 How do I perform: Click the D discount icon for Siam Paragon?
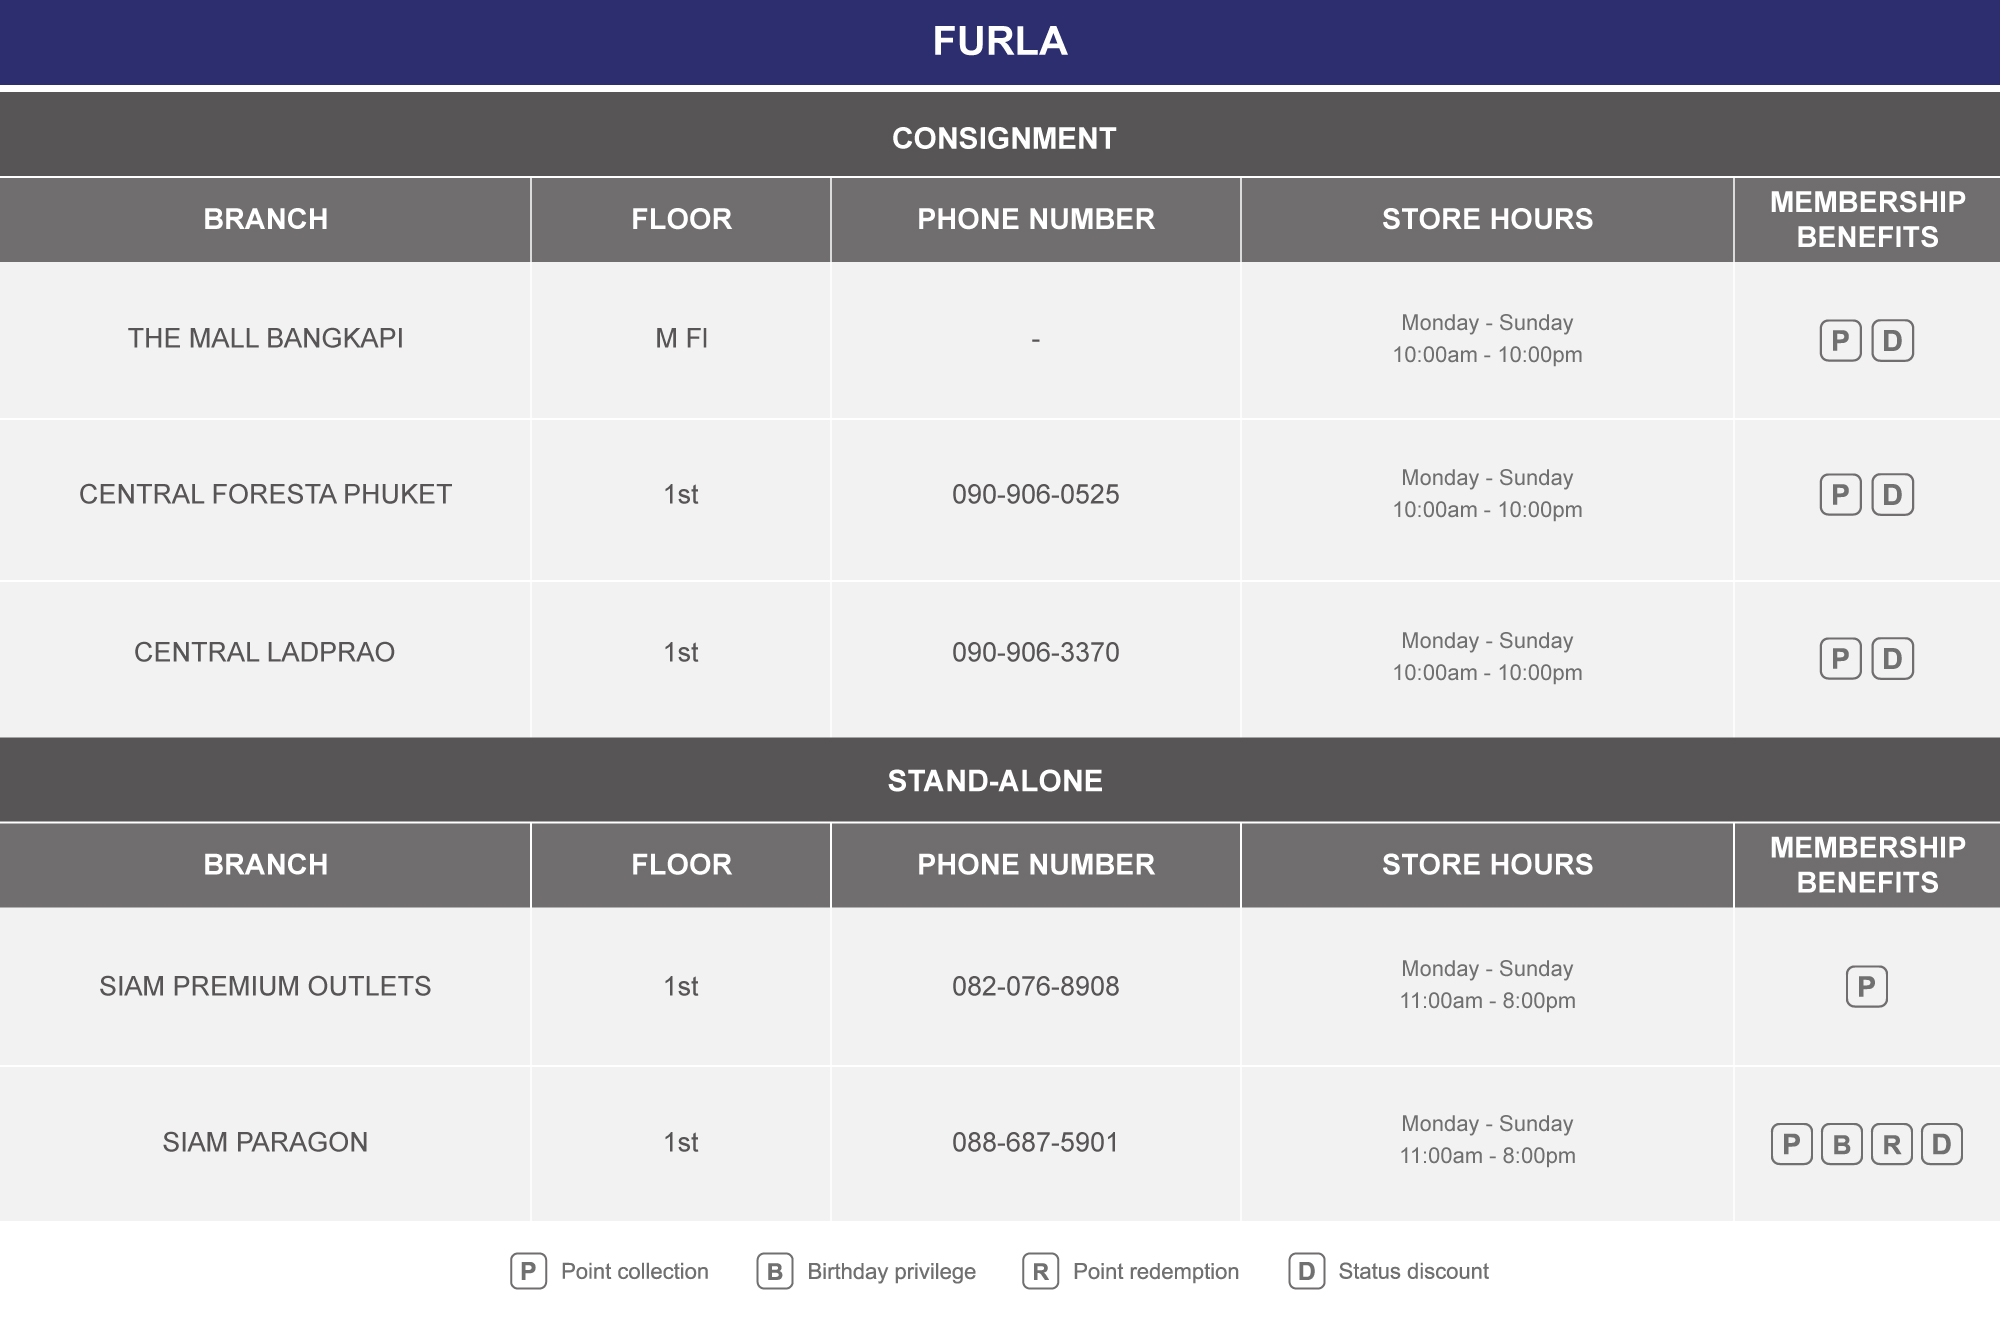pos(1941,1144)
